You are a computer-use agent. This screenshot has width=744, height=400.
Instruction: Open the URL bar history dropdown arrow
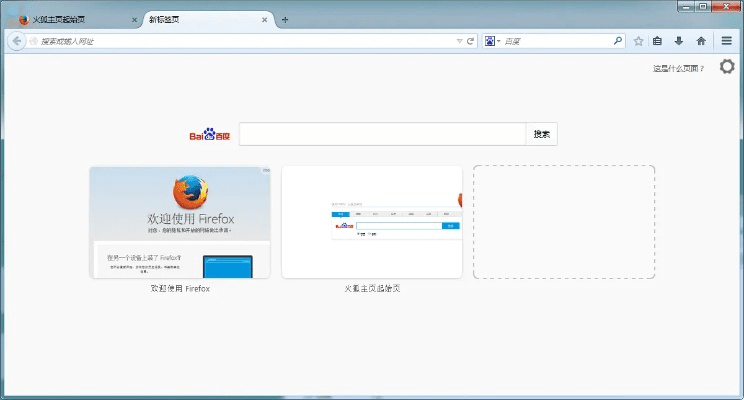(x=459, y=41)
